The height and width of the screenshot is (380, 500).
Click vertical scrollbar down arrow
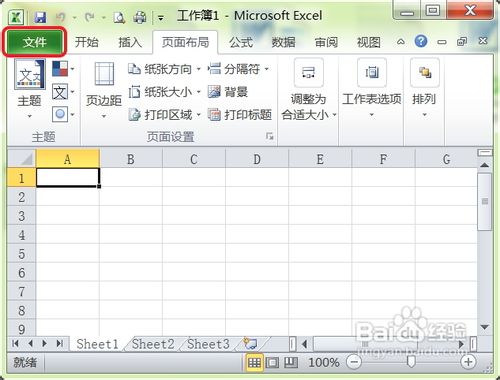point(485,327)
